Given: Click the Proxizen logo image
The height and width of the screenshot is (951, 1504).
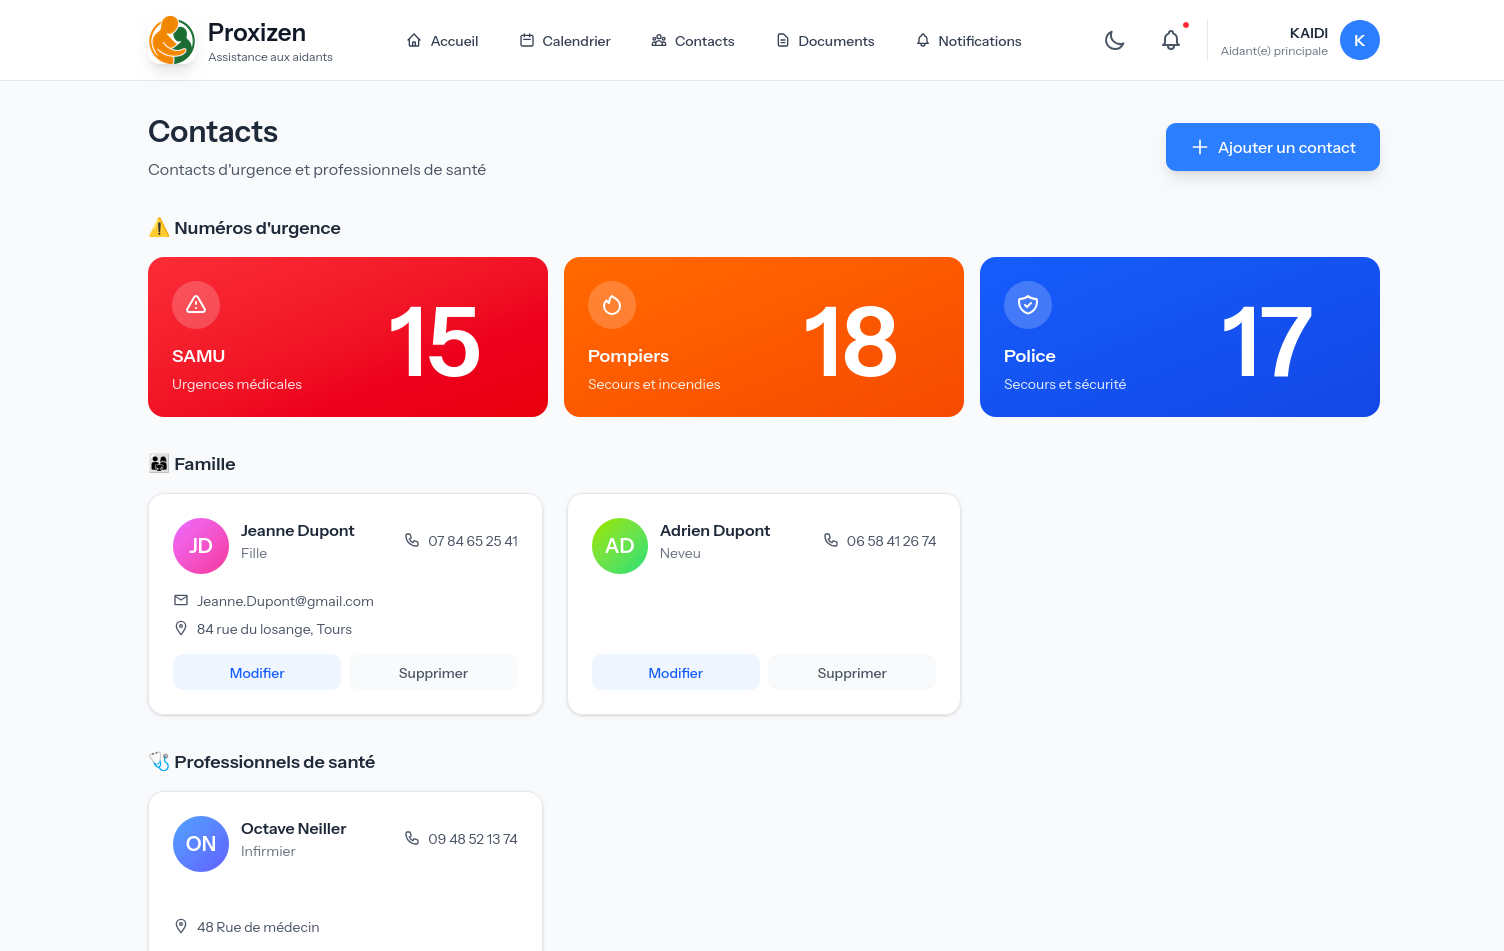Looking at the screenshot, I should click(x=172, y=40).
